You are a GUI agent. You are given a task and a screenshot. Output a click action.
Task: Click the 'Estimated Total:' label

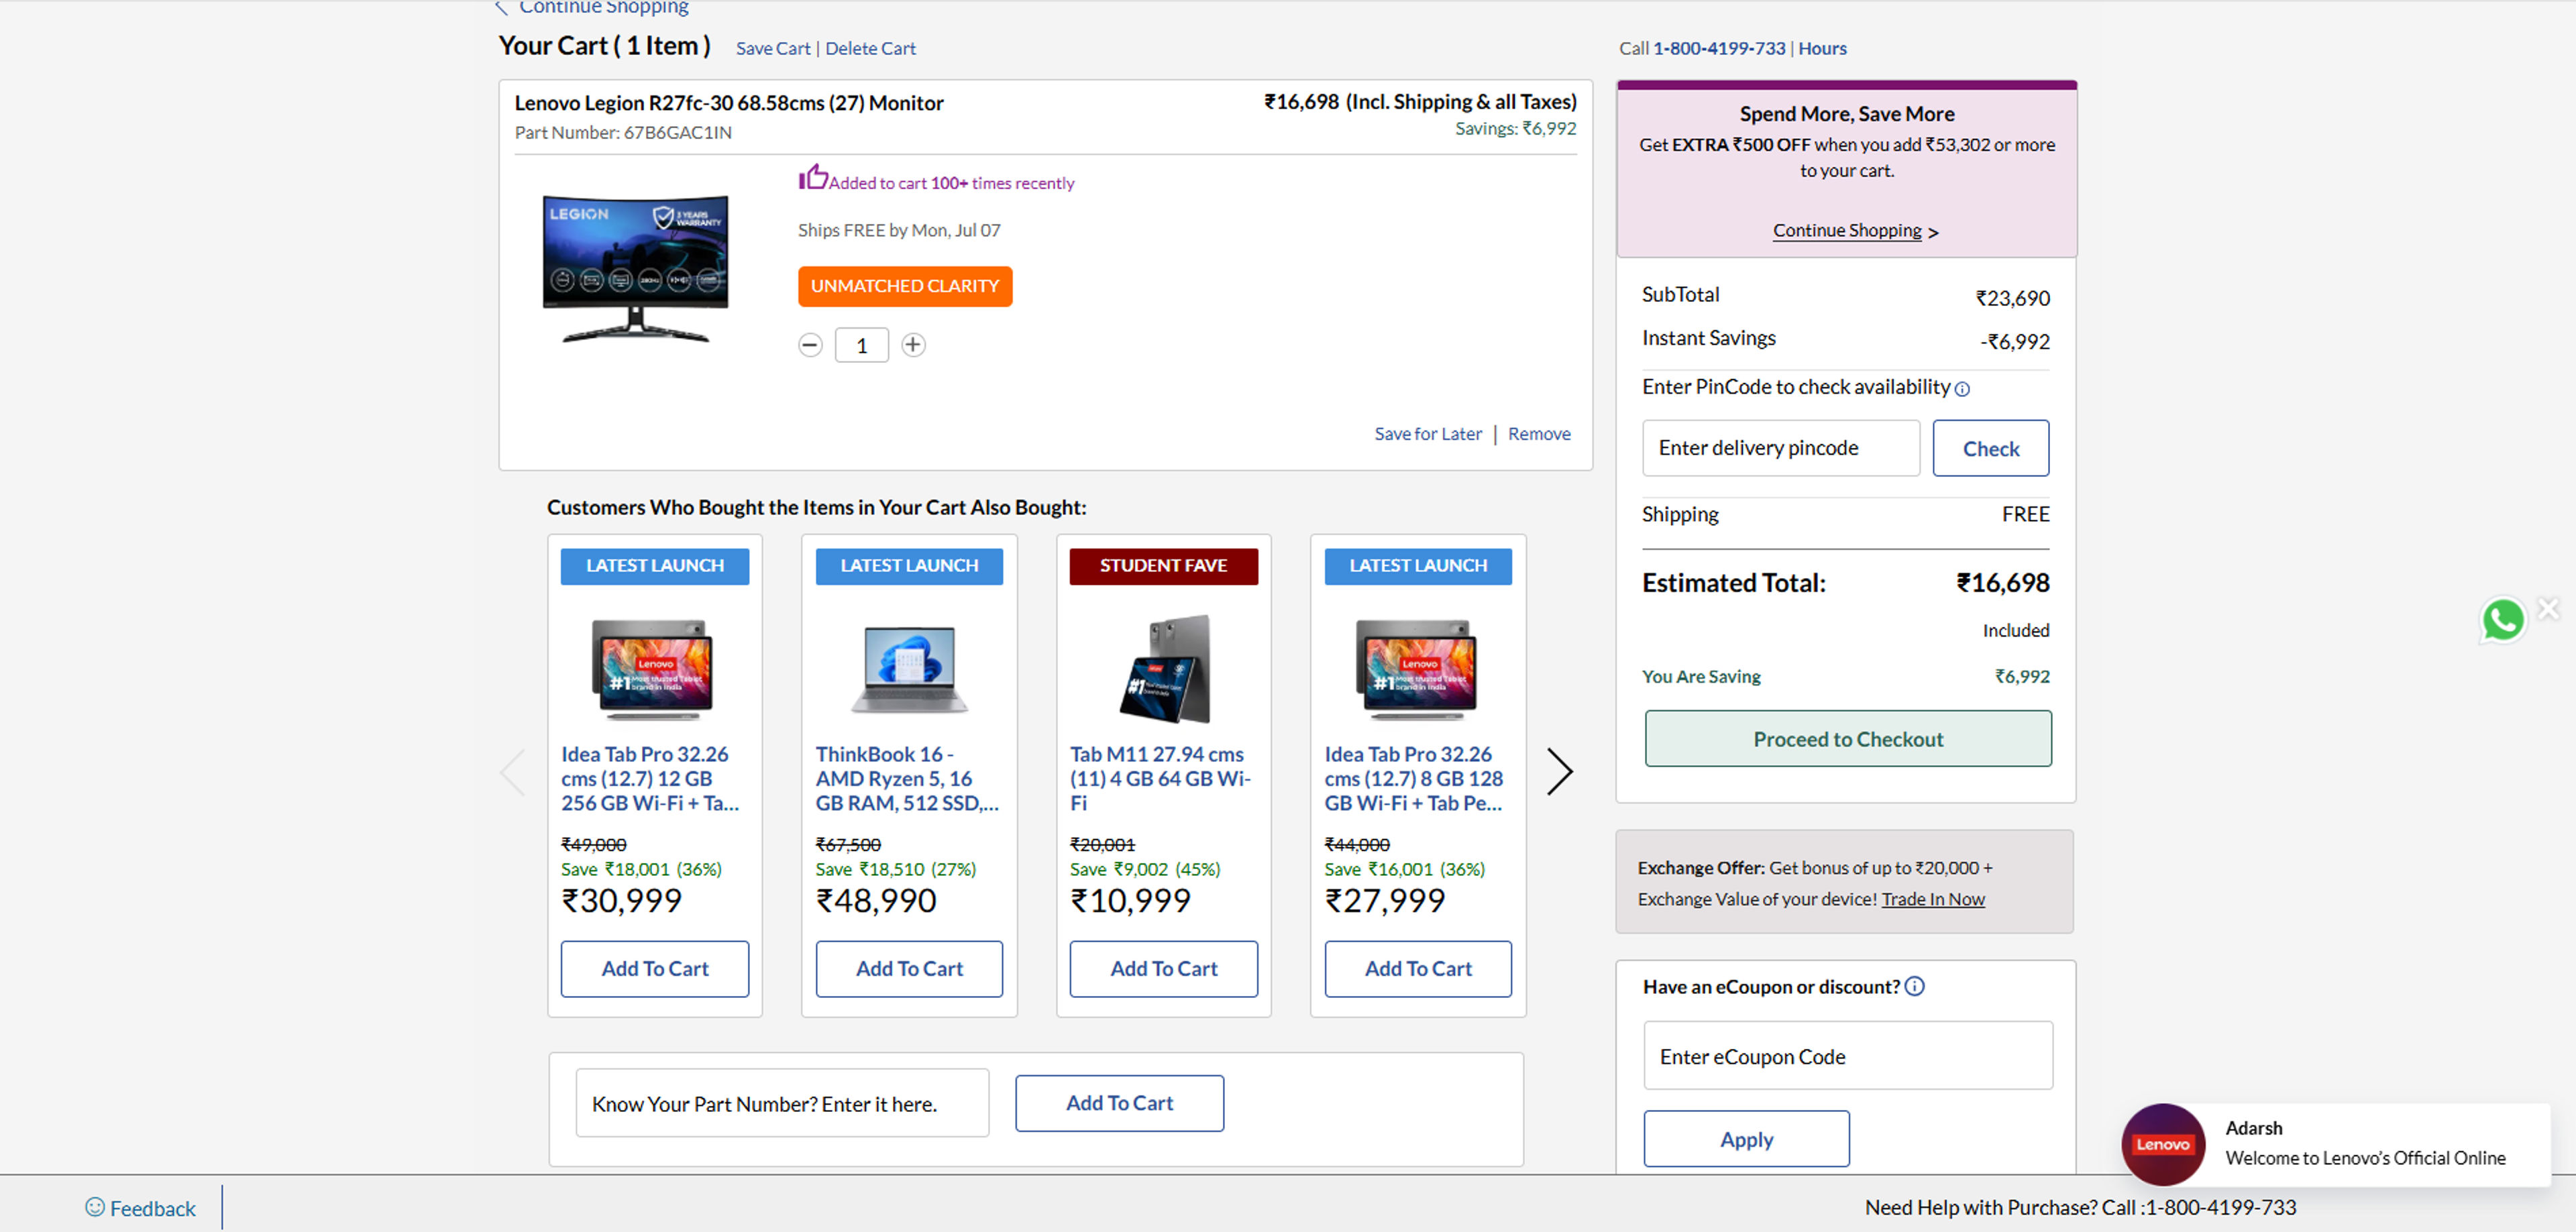[1734, 583]
